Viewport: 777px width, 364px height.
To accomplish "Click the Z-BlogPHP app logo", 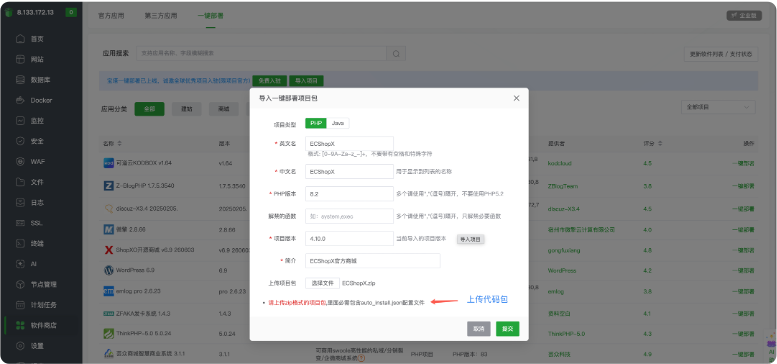I will click(x=109, y=186).
